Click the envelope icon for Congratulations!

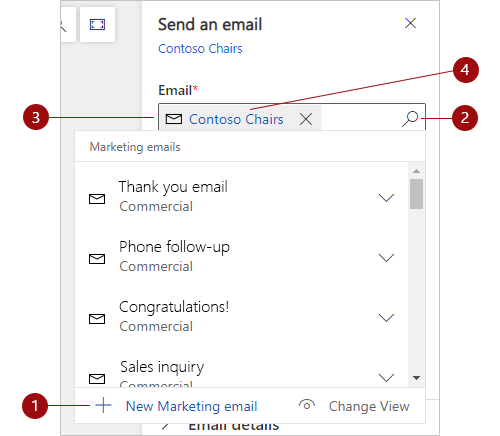tap(97, 319)
